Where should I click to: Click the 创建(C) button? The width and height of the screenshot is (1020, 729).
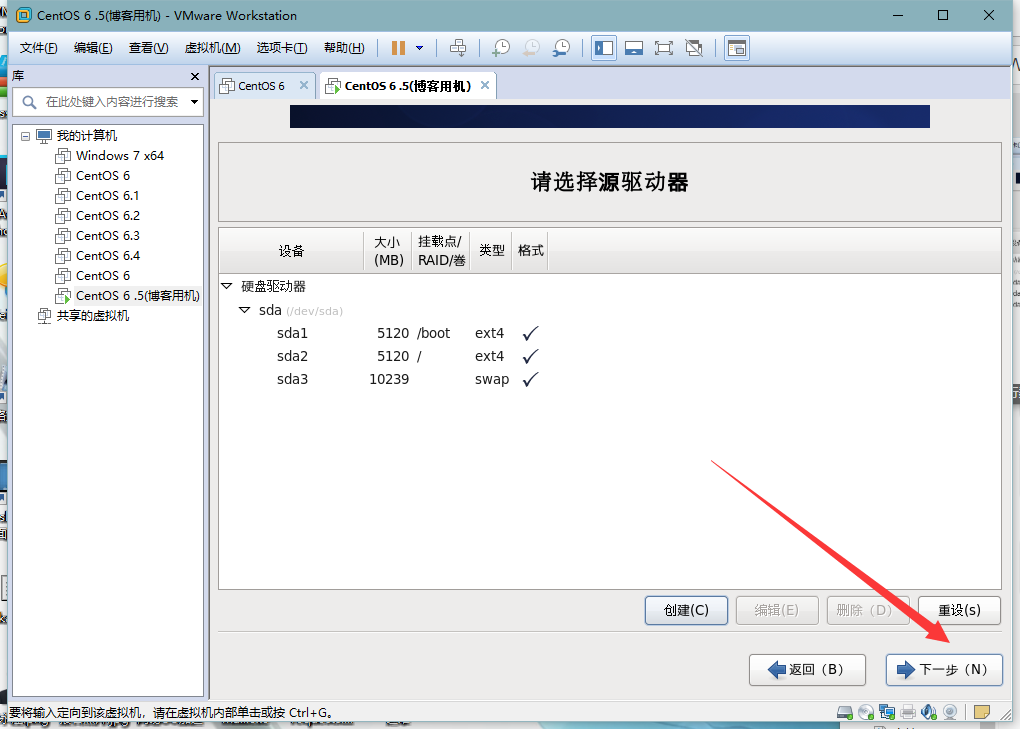686,610
